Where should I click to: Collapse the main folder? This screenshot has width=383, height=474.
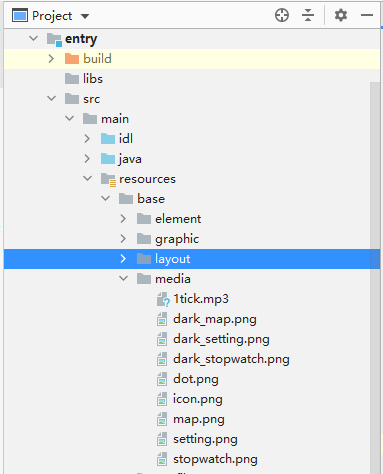point(70,118)
